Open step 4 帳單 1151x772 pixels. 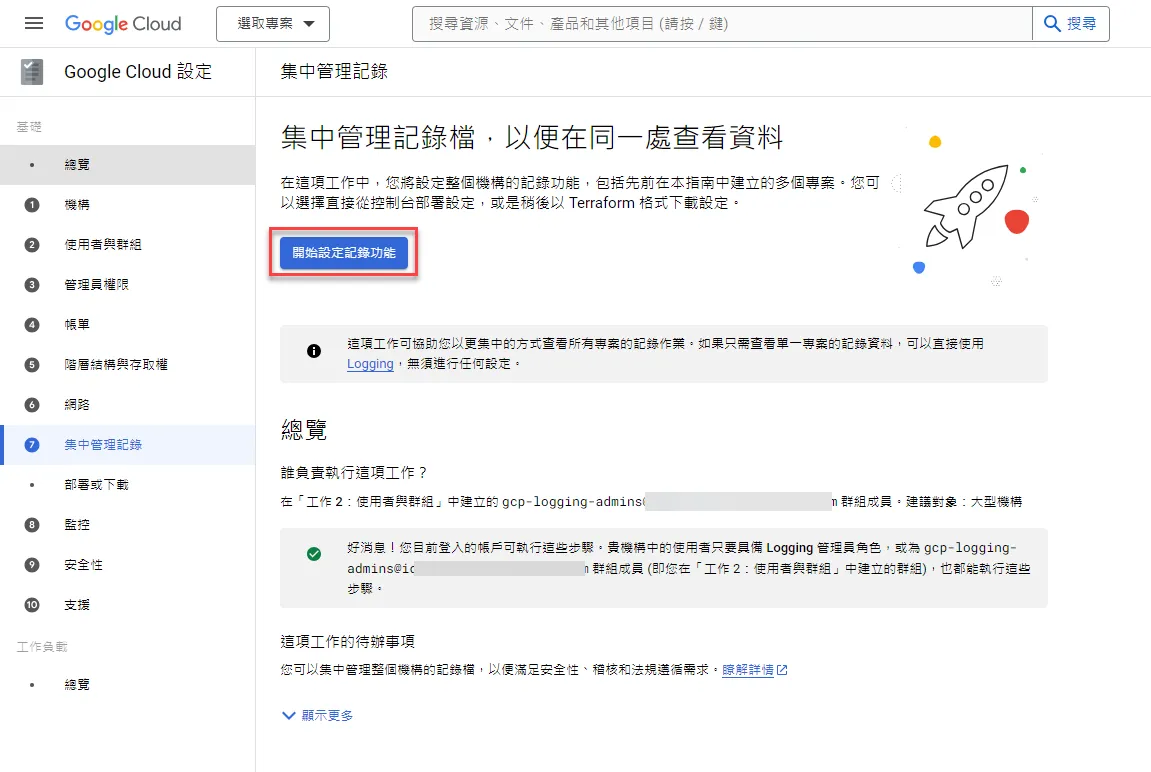tap(128, 324)
